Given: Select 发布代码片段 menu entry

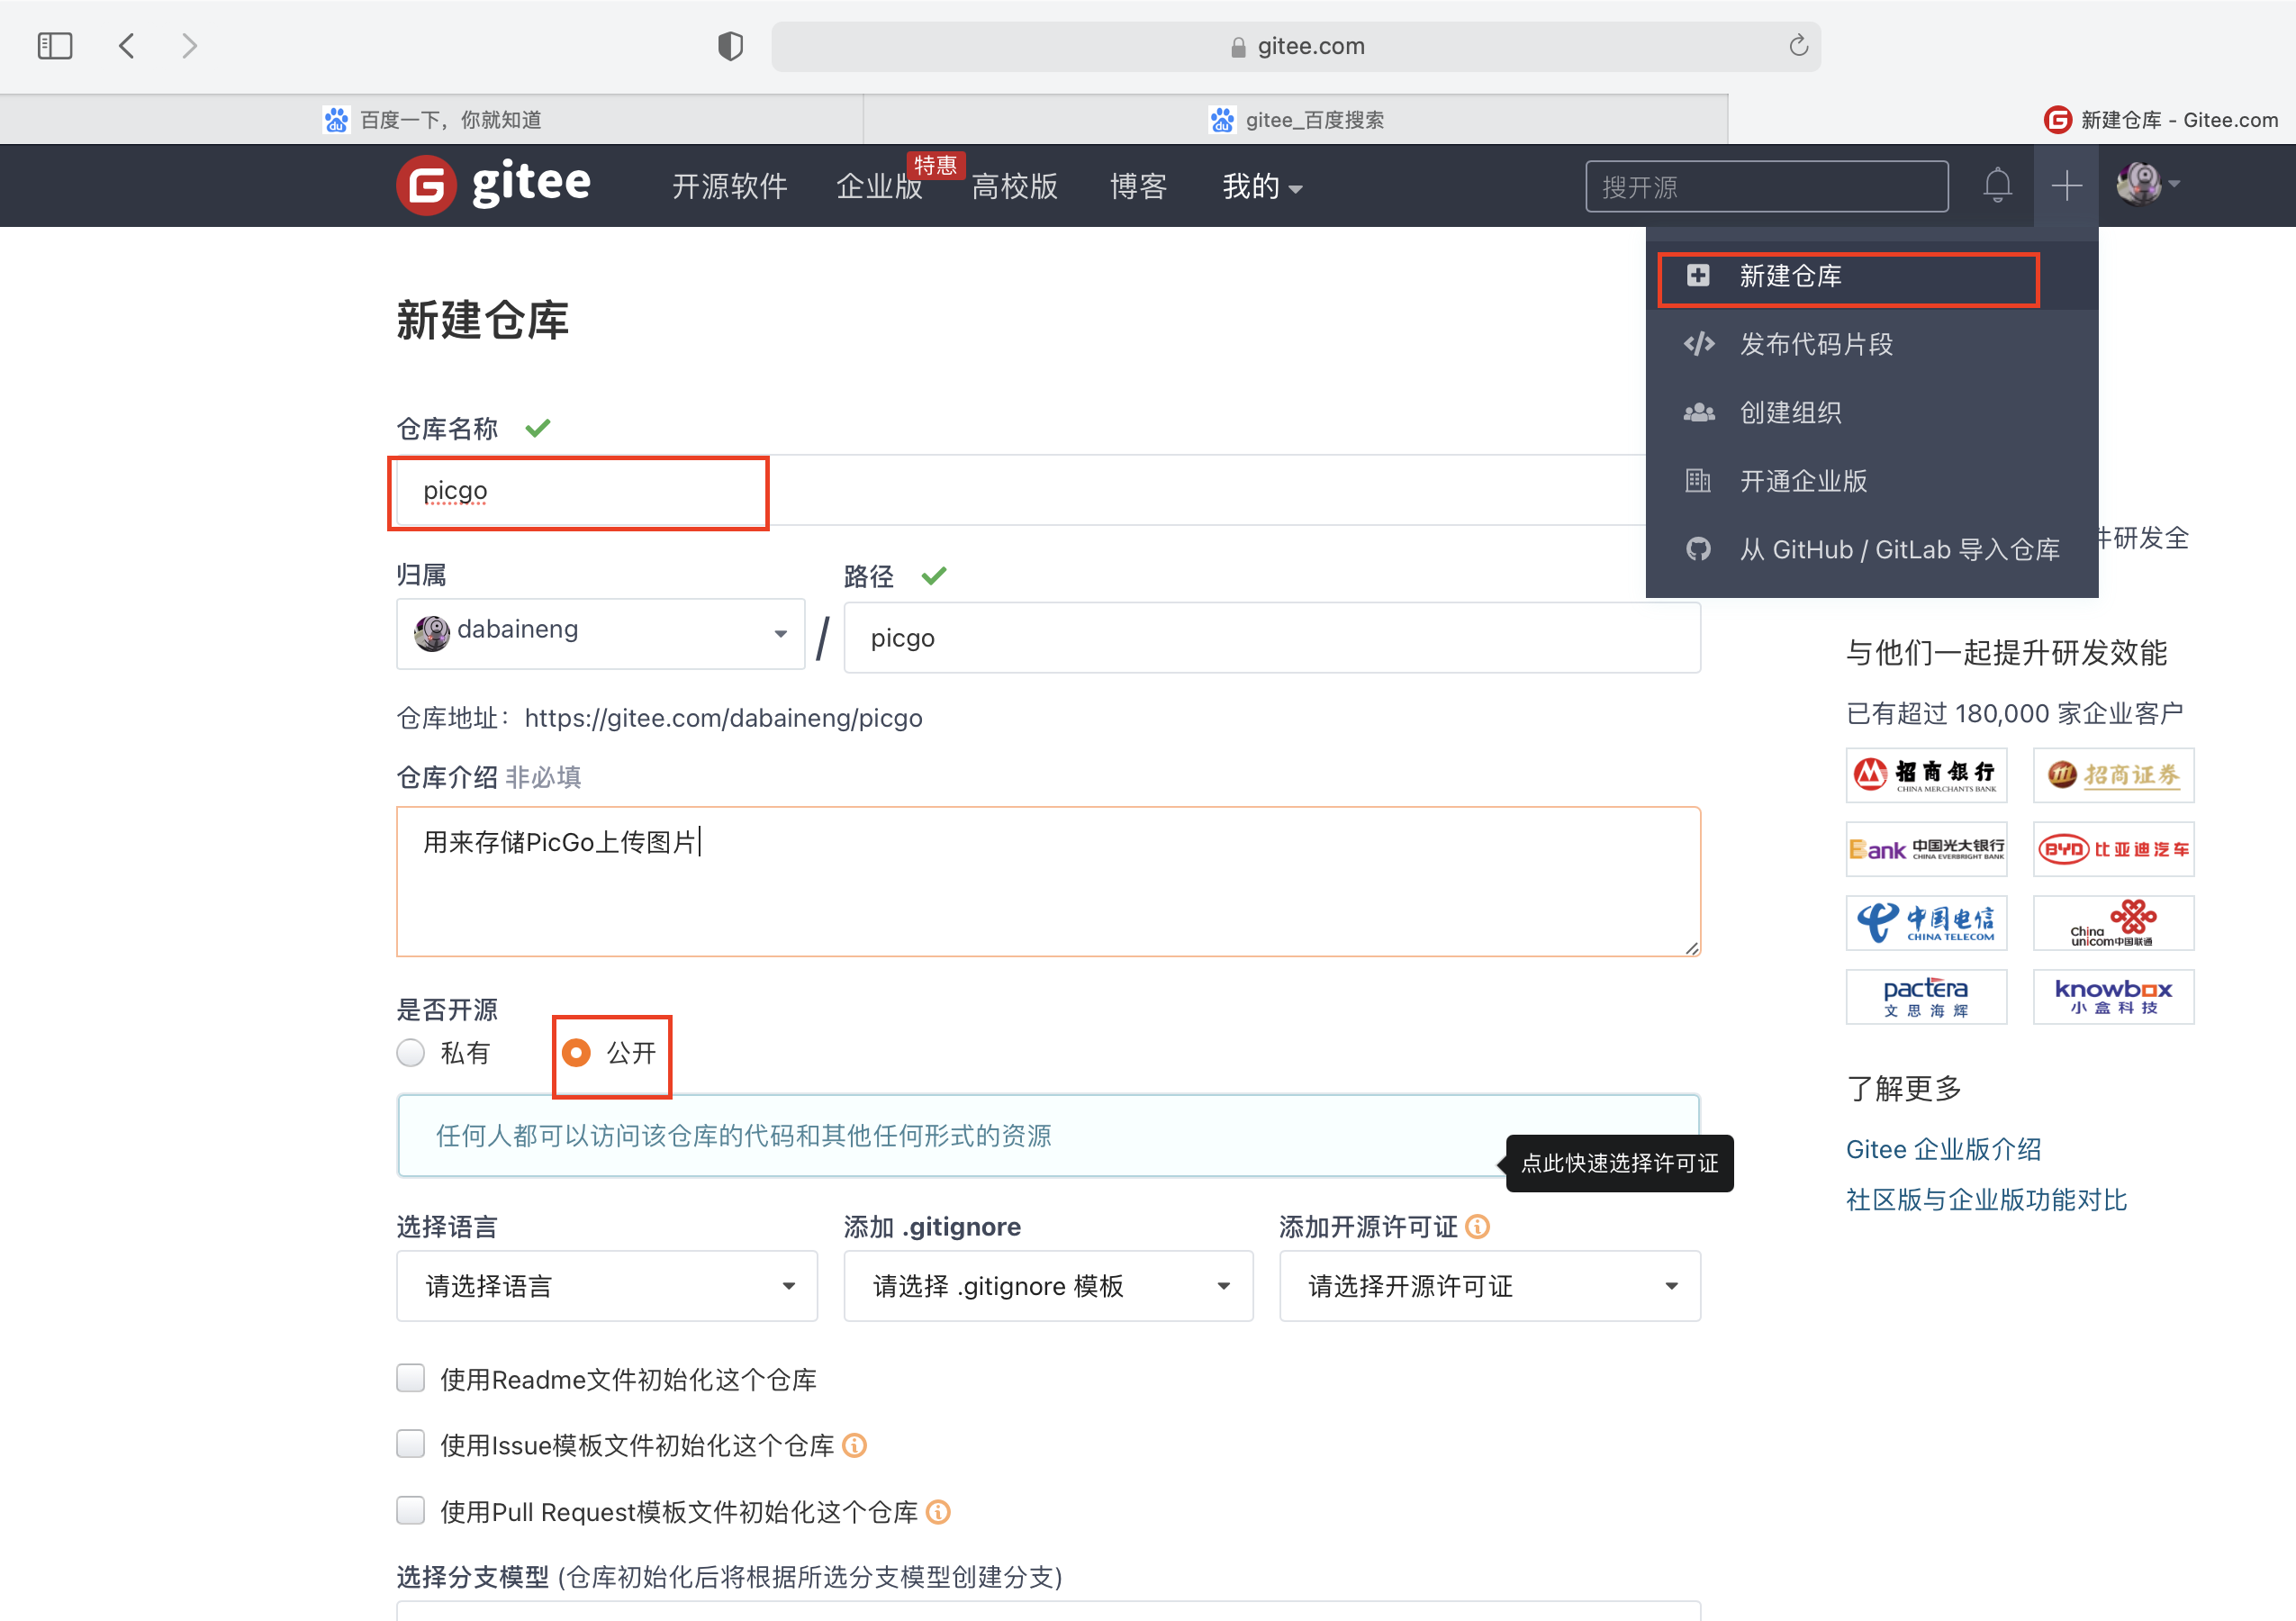Looking at the screenshot, I should click(1872, 344).
